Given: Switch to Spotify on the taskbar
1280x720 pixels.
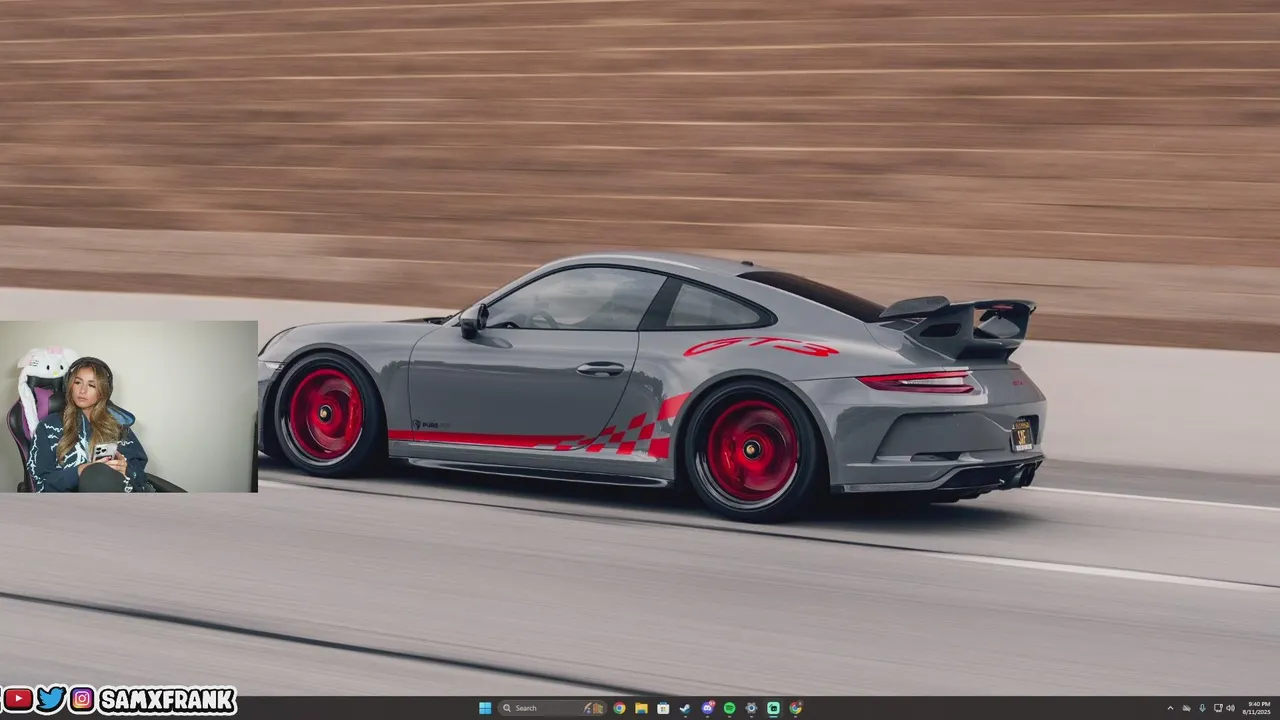Looking at the screenshot, I should click(x=729, y=708).
